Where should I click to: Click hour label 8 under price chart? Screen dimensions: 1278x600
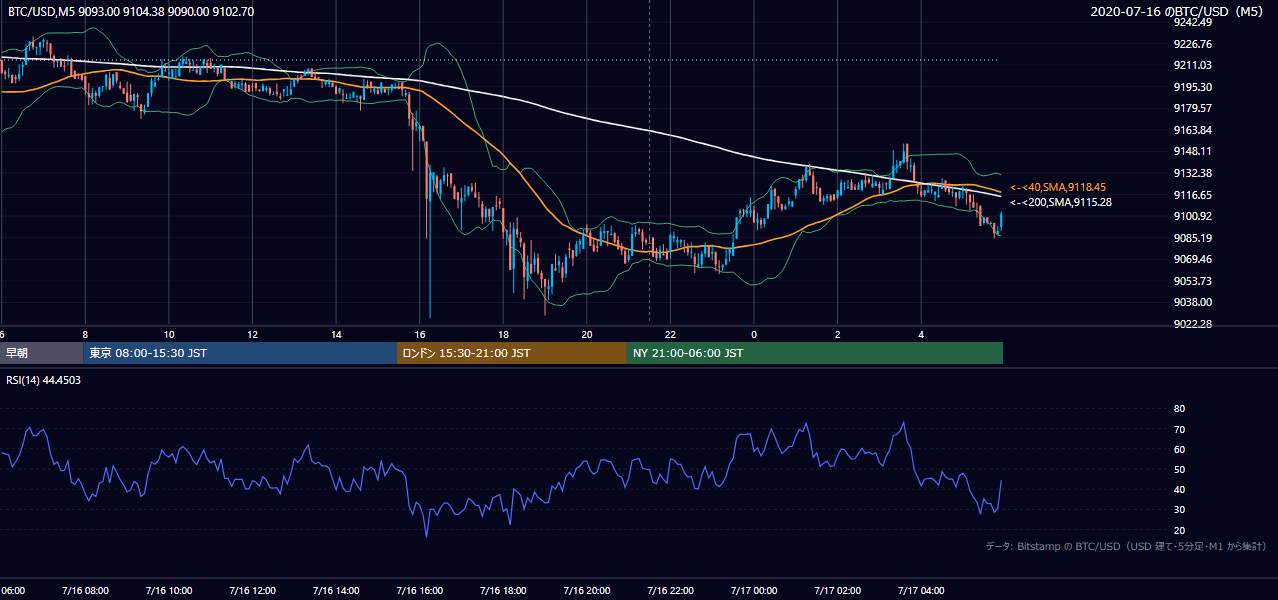tap(85, 335)
